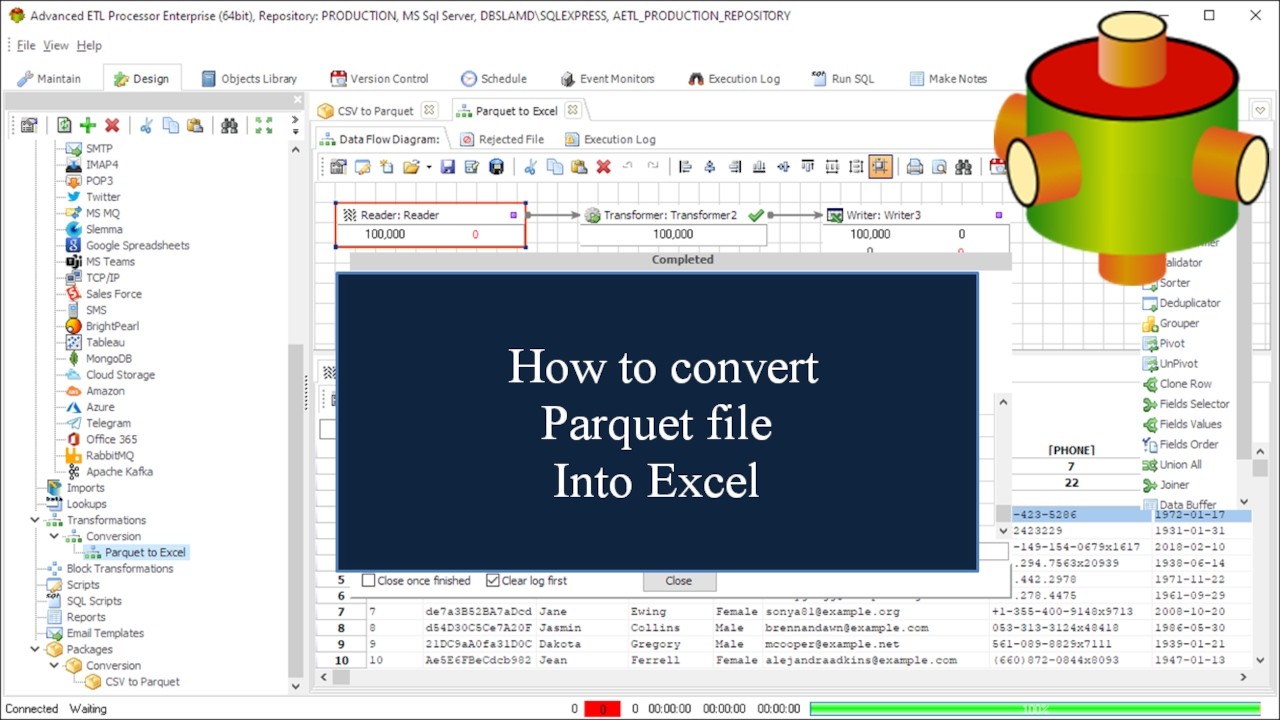The height and width of the screenshot is (720, 1280).
Task: Toggle the Close once finished checkbox
Action: click(368, 580)
